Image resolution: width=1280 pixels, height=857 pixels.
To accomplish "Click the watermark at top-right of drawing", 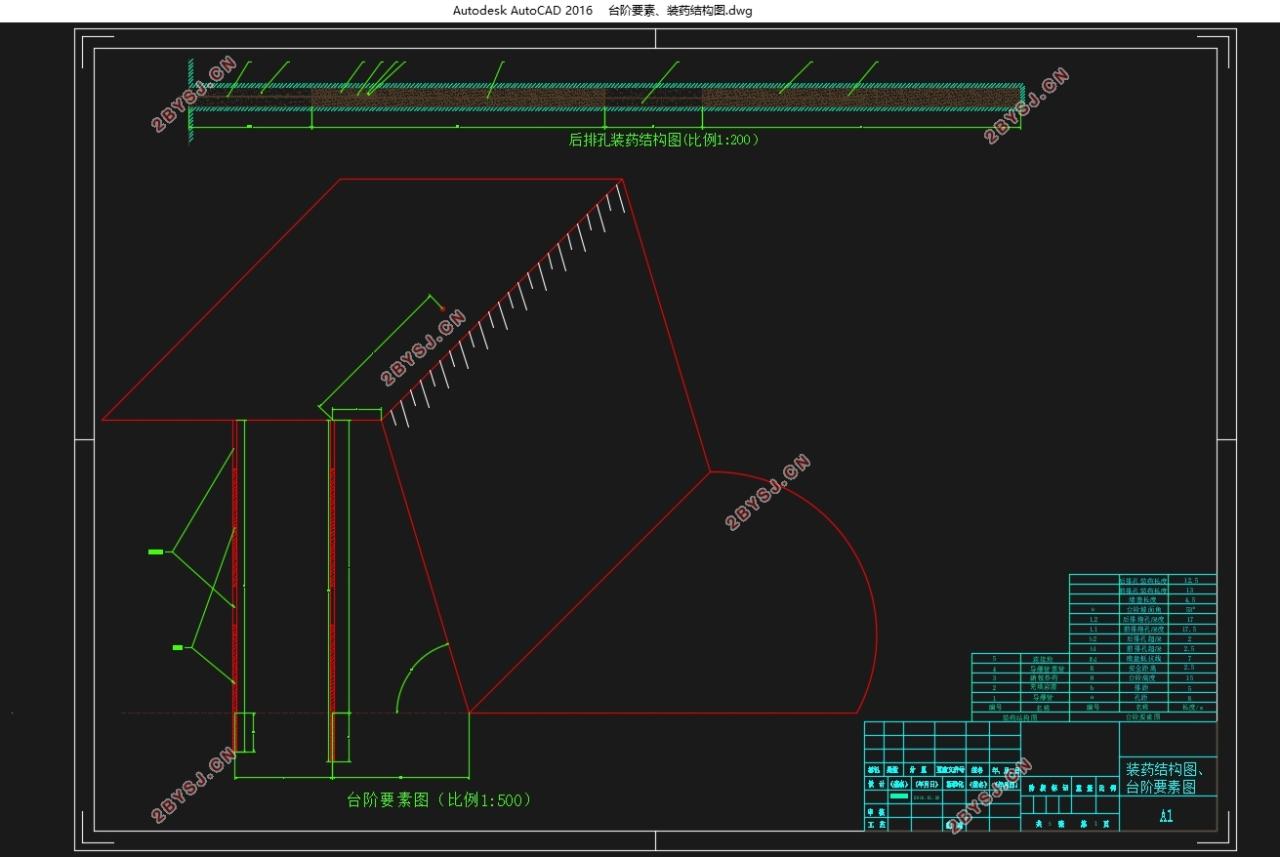I will click(1026, 106).
